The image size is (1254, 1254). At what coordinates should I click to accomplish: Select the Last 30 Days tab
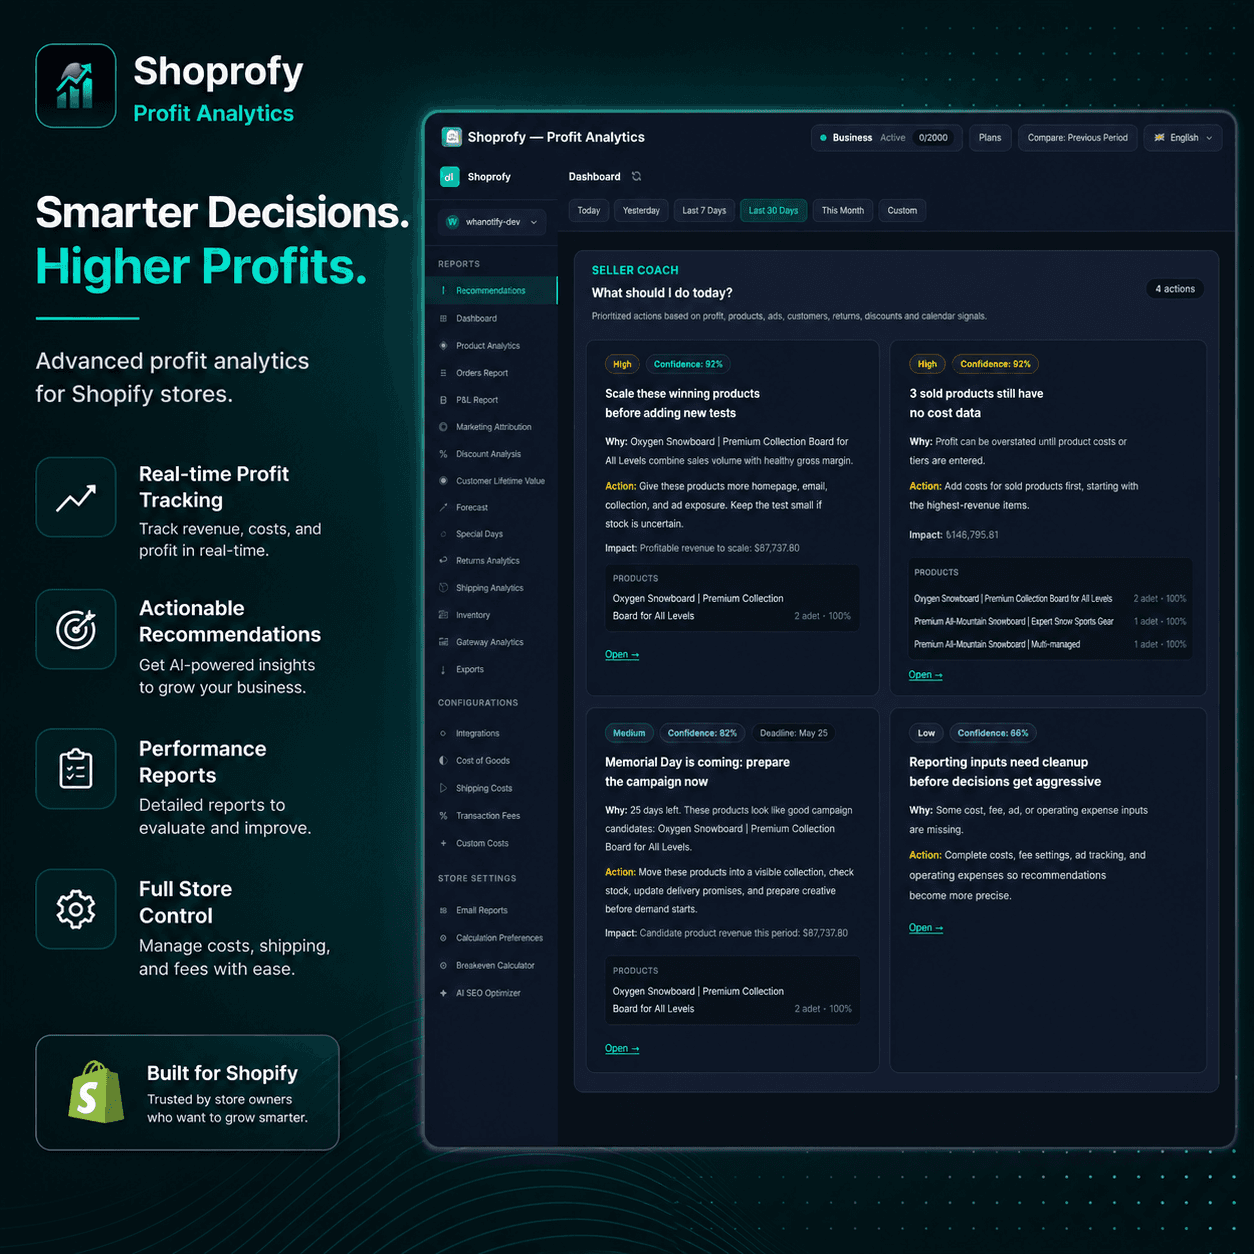pyautogui.click(x=773, y=211)
